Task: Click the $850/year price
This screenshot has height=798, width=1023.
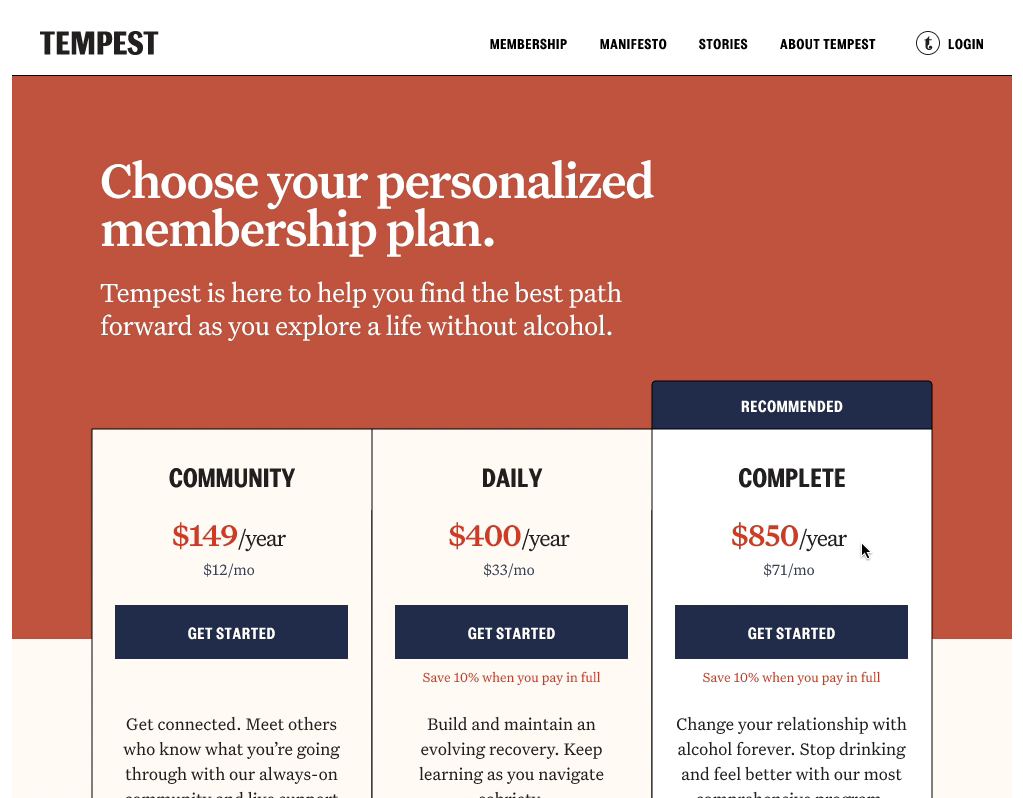Action: pos(789,537)
